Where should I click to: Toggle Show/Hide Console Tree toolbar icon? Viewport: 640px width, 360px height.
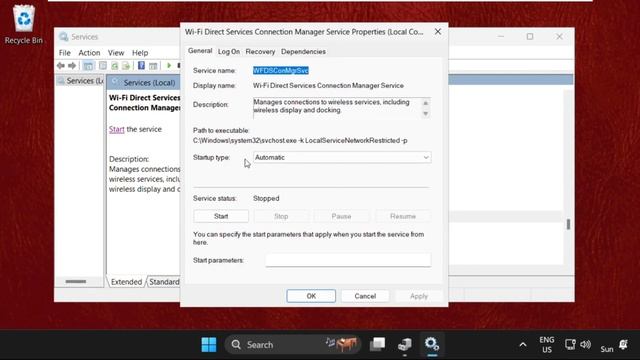click(x=88, y=66)
